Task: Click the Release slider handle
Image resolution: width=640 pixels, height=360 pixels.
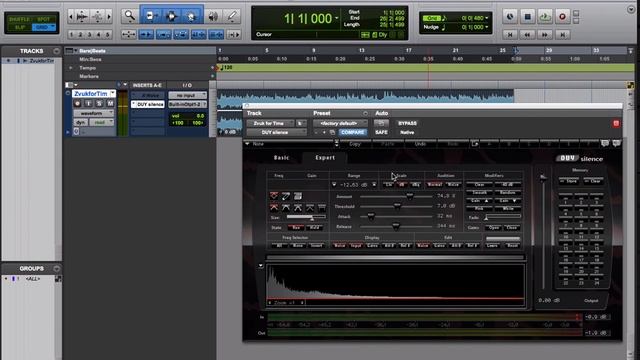Action: (396, 226)
